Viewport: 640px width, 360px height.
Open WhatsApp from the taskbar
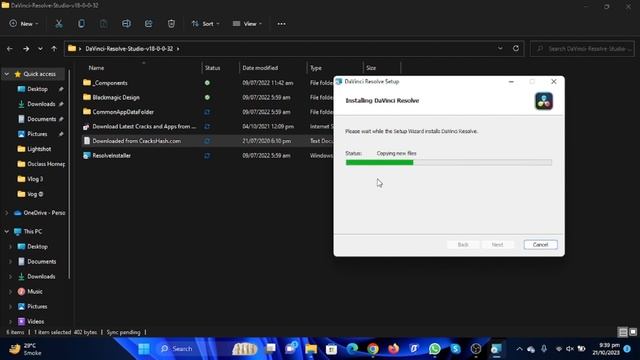435,349
